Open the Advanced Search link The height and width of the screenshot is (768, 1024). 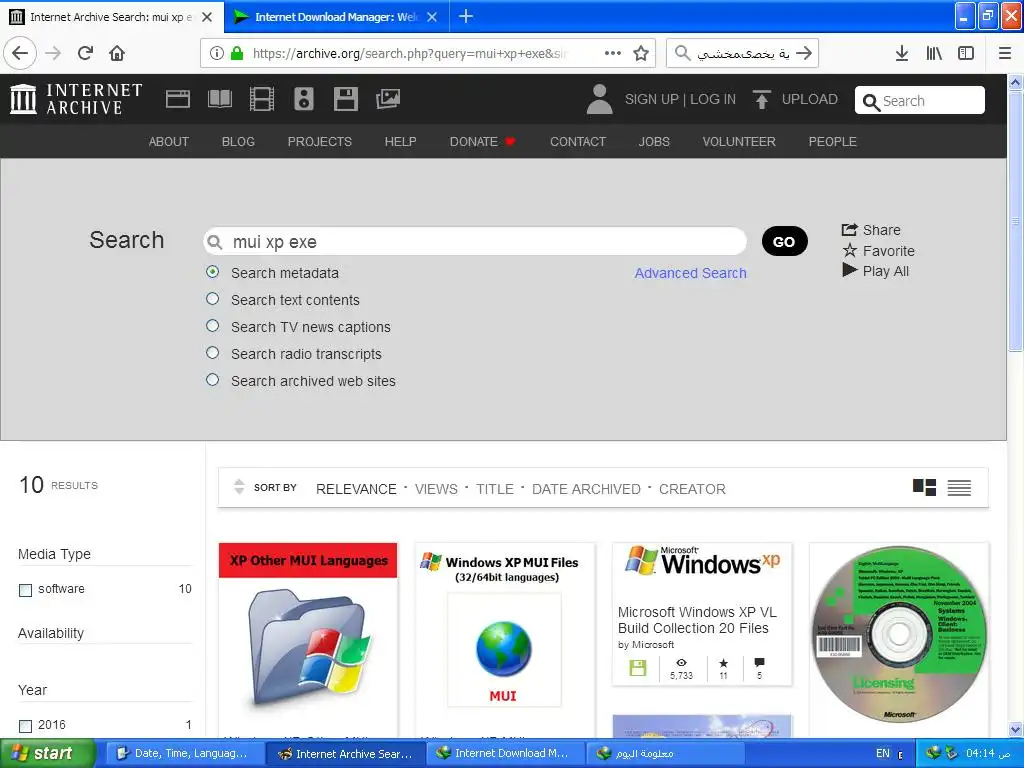click(690, 273)
